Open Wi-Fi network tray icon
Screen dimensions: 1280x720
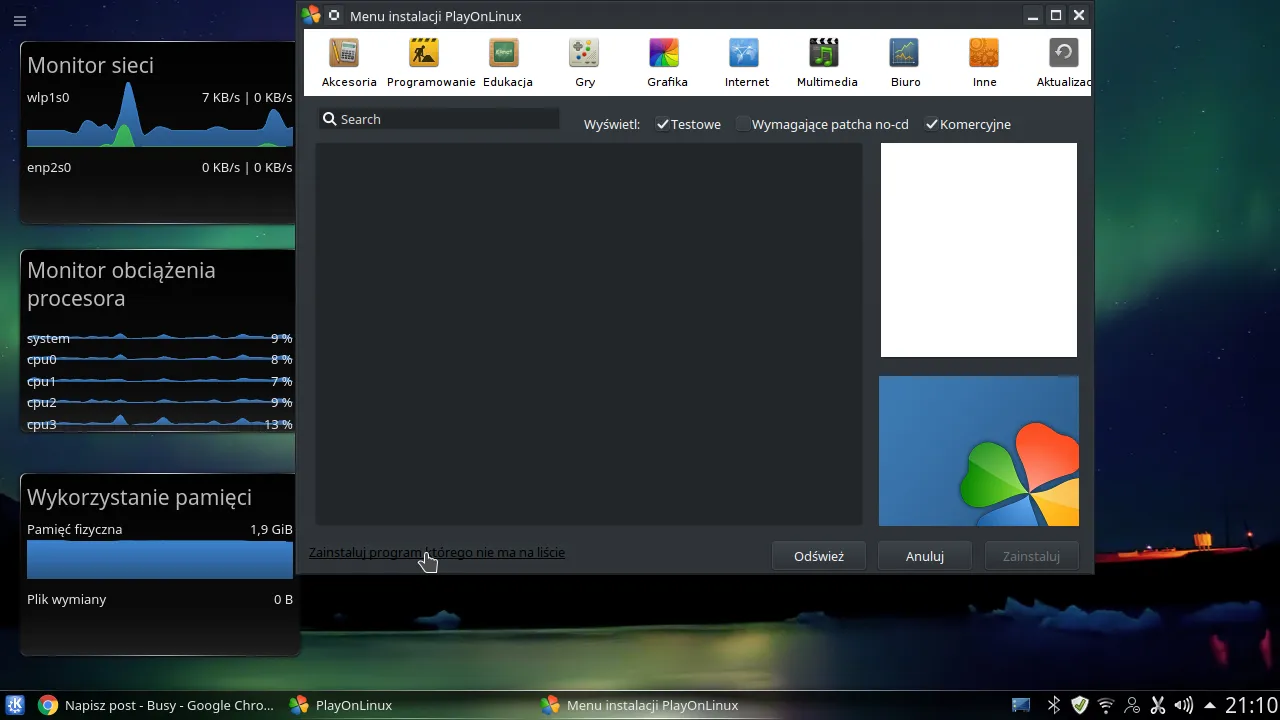coord(1106,705)
